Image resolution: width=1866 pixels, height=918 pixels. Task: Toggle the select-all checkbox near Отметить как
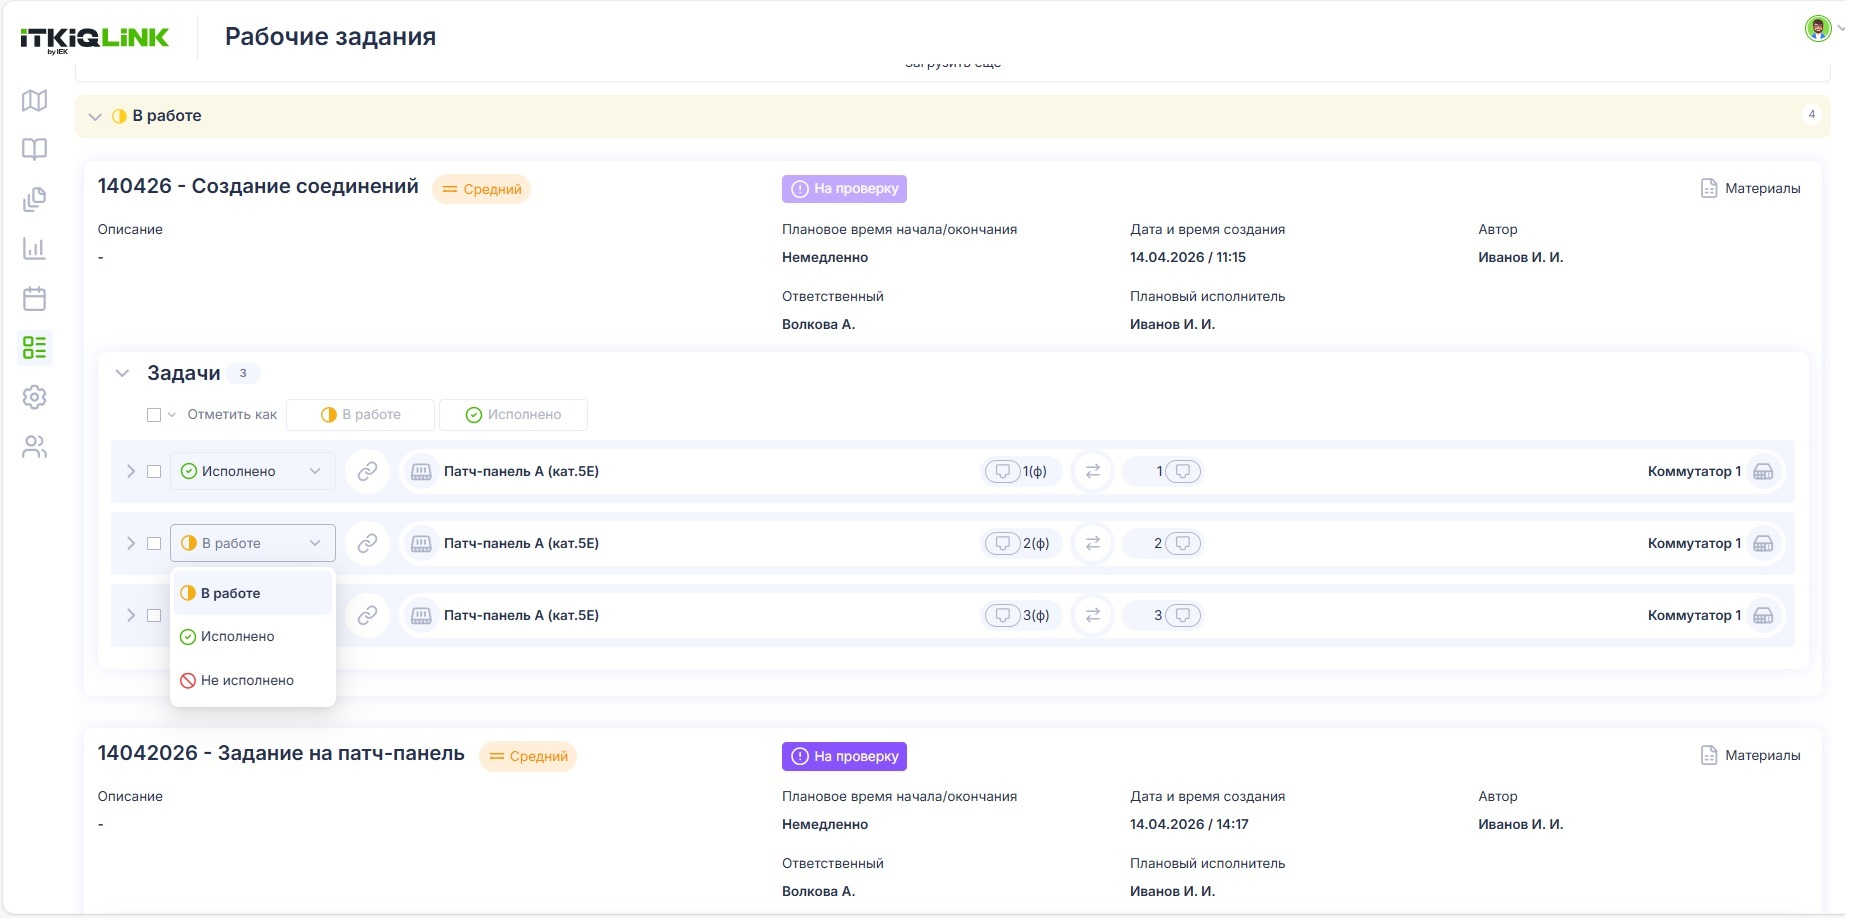click(x=154, y=415)
